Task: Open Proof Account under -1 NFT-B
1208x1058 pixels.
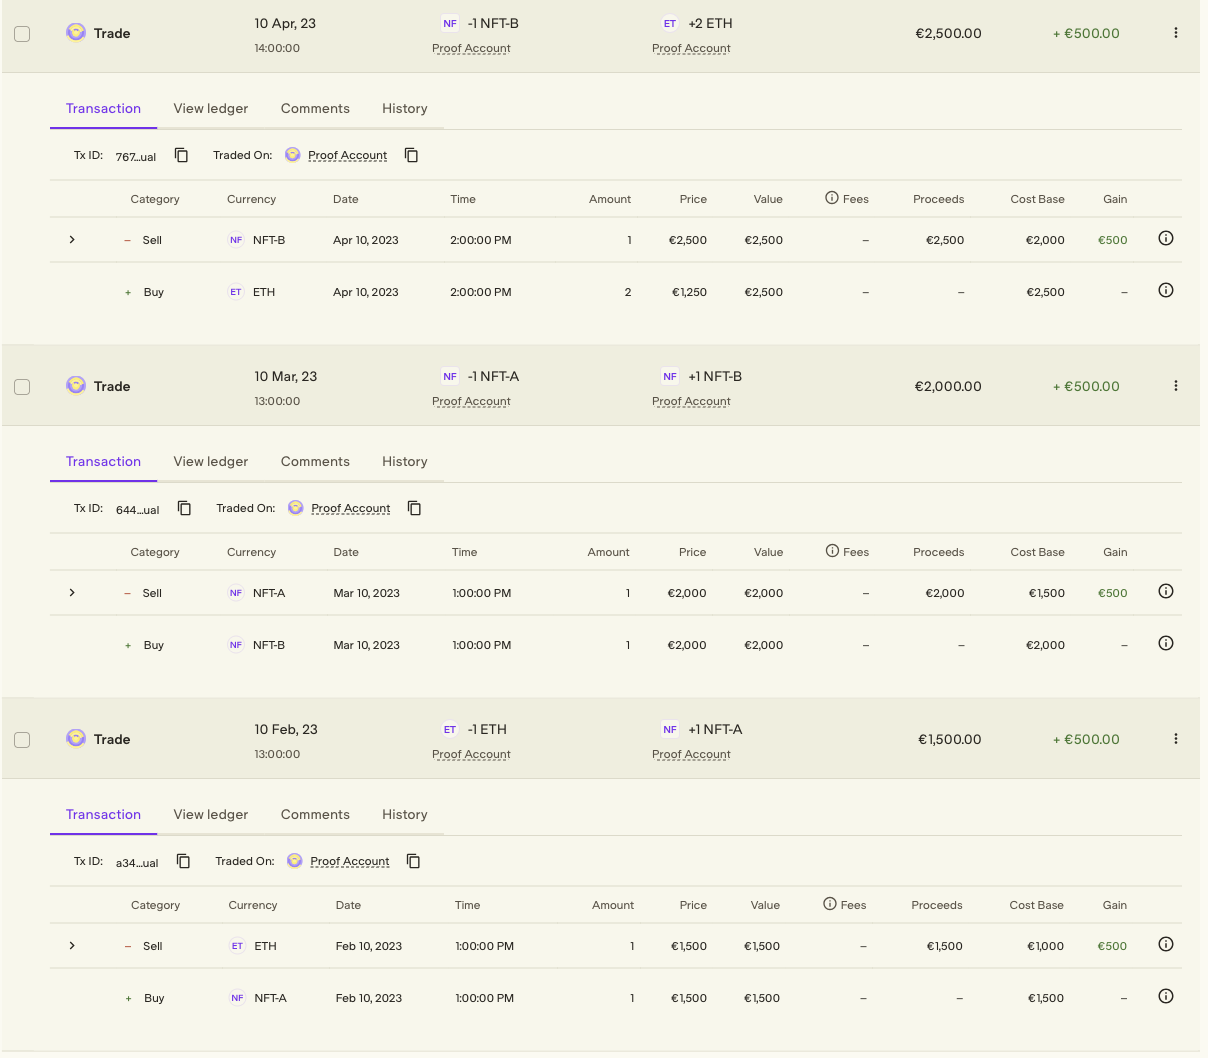Action: coord(471,48)
